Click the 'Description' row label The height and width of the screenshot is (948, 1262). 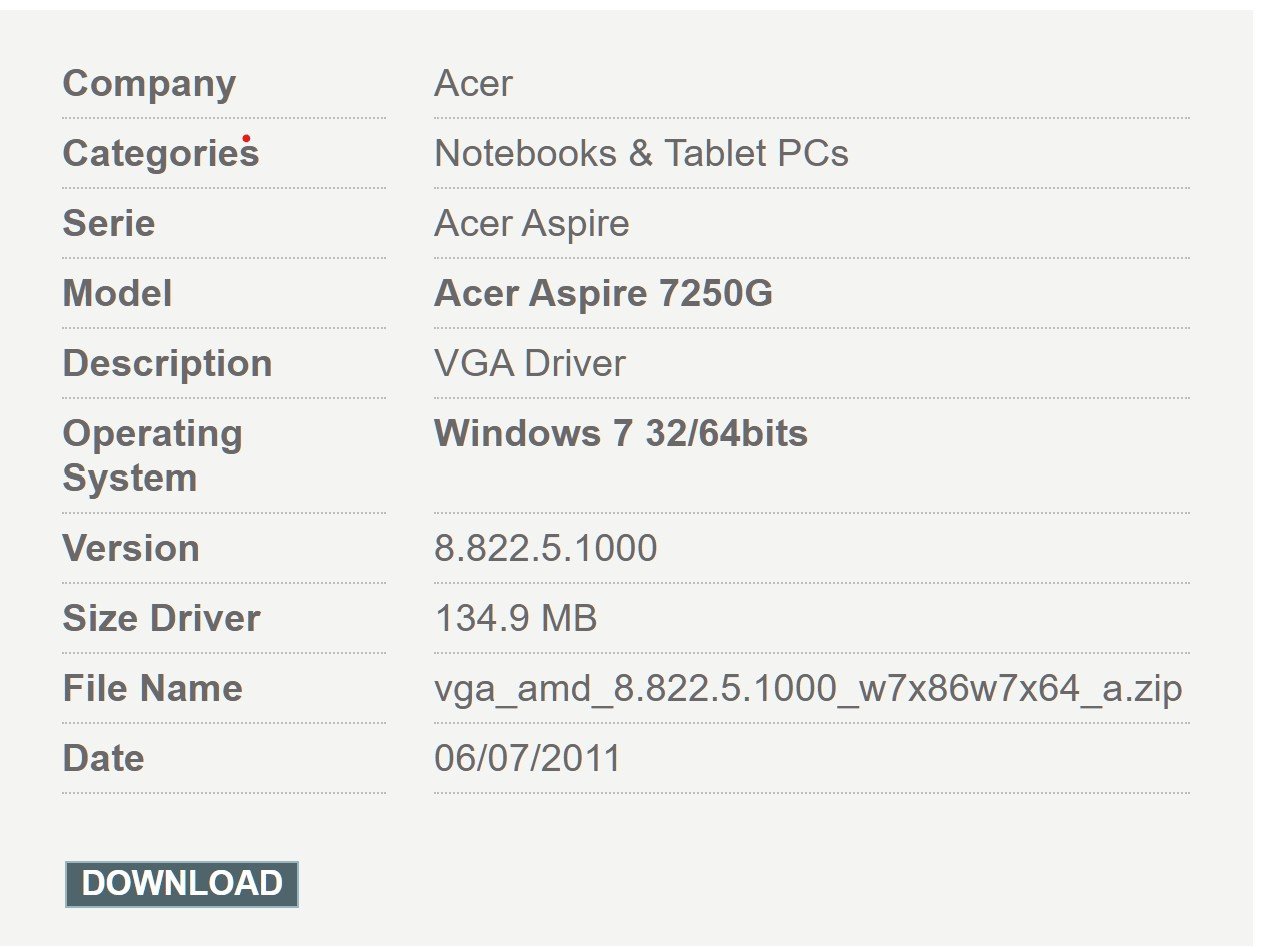[x=167, y=364]
